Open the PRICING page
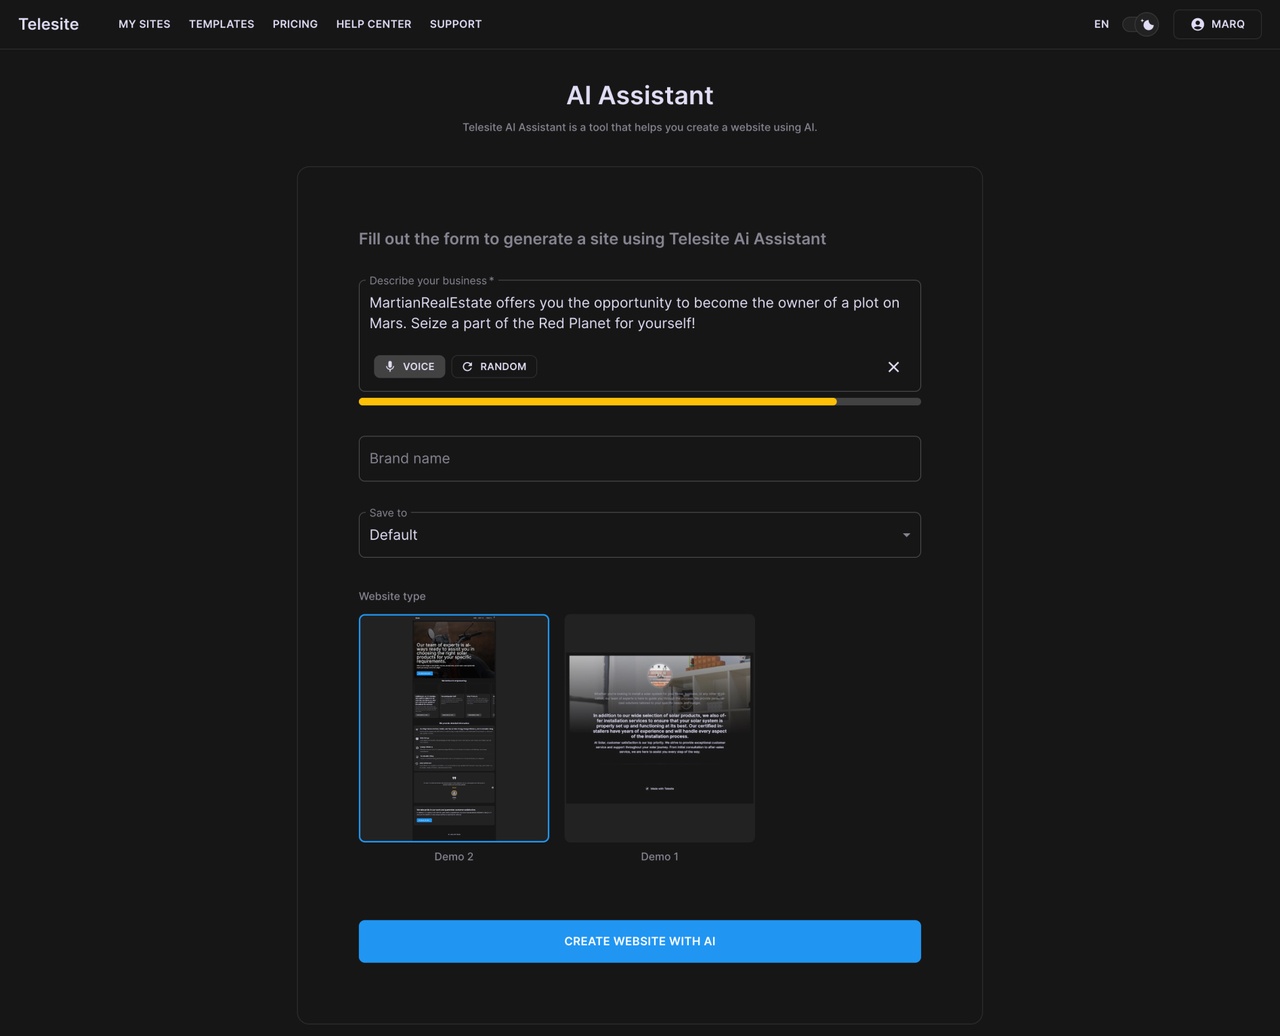1280x1036 pixels. (x=295, y=24)
